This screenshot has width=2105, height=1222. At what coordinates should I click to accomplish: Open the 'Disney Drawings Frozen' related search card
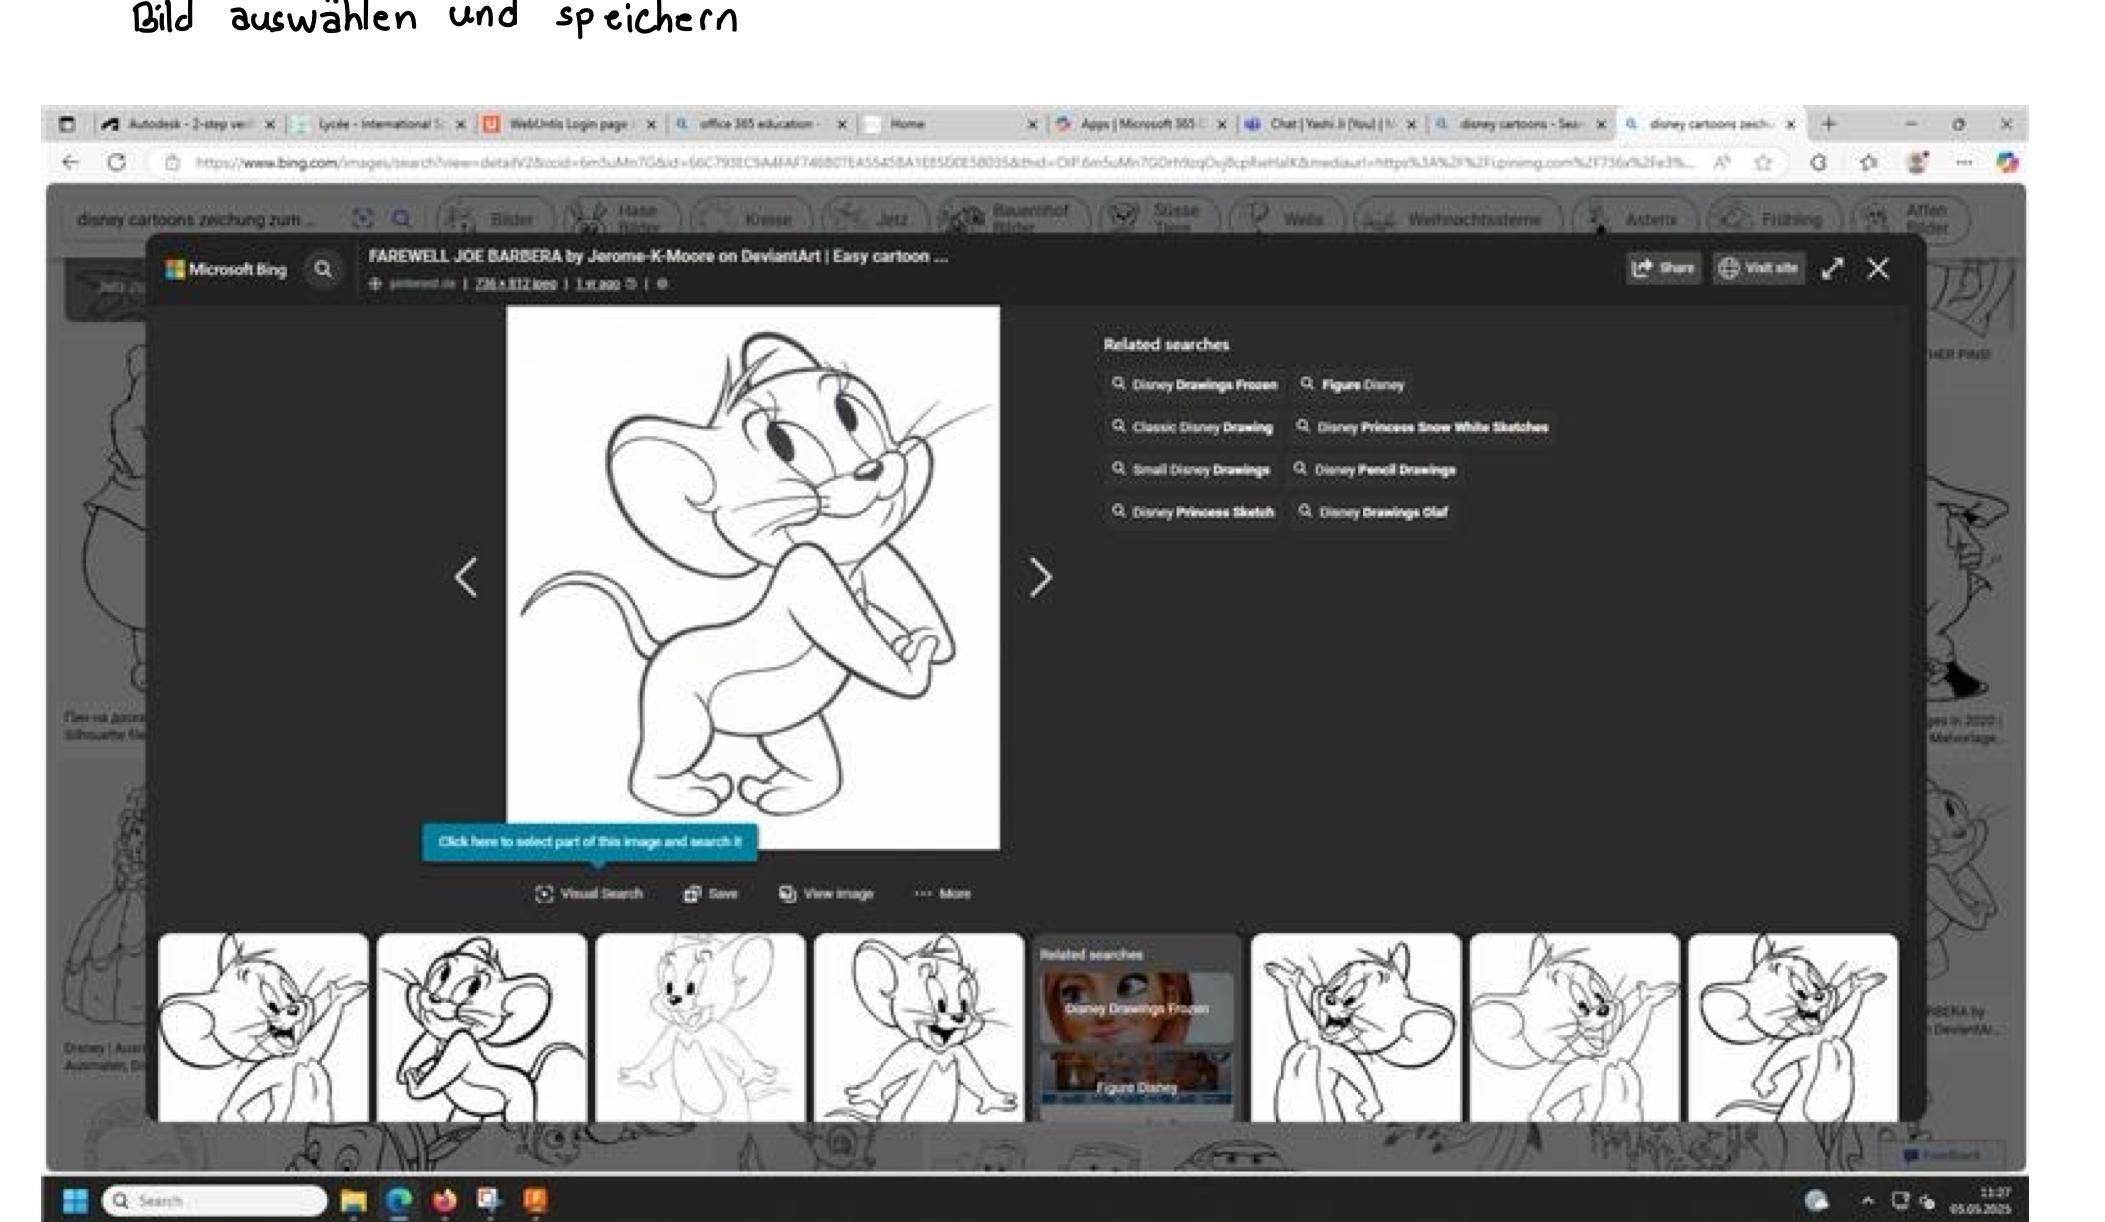point(1136,1007)
